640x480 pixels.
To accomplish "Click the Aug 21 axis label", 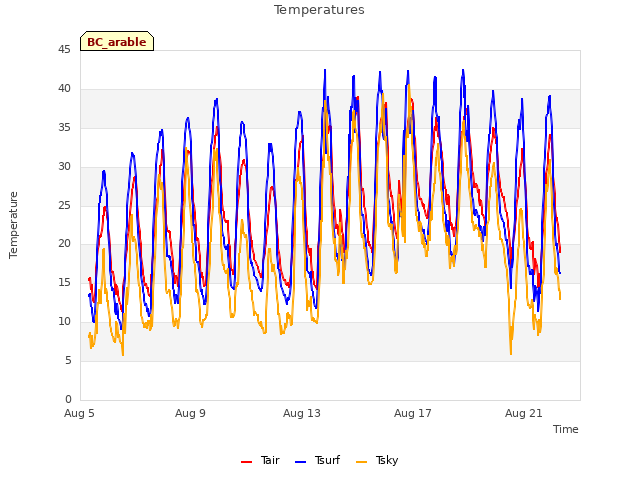I will pos(524,413).
